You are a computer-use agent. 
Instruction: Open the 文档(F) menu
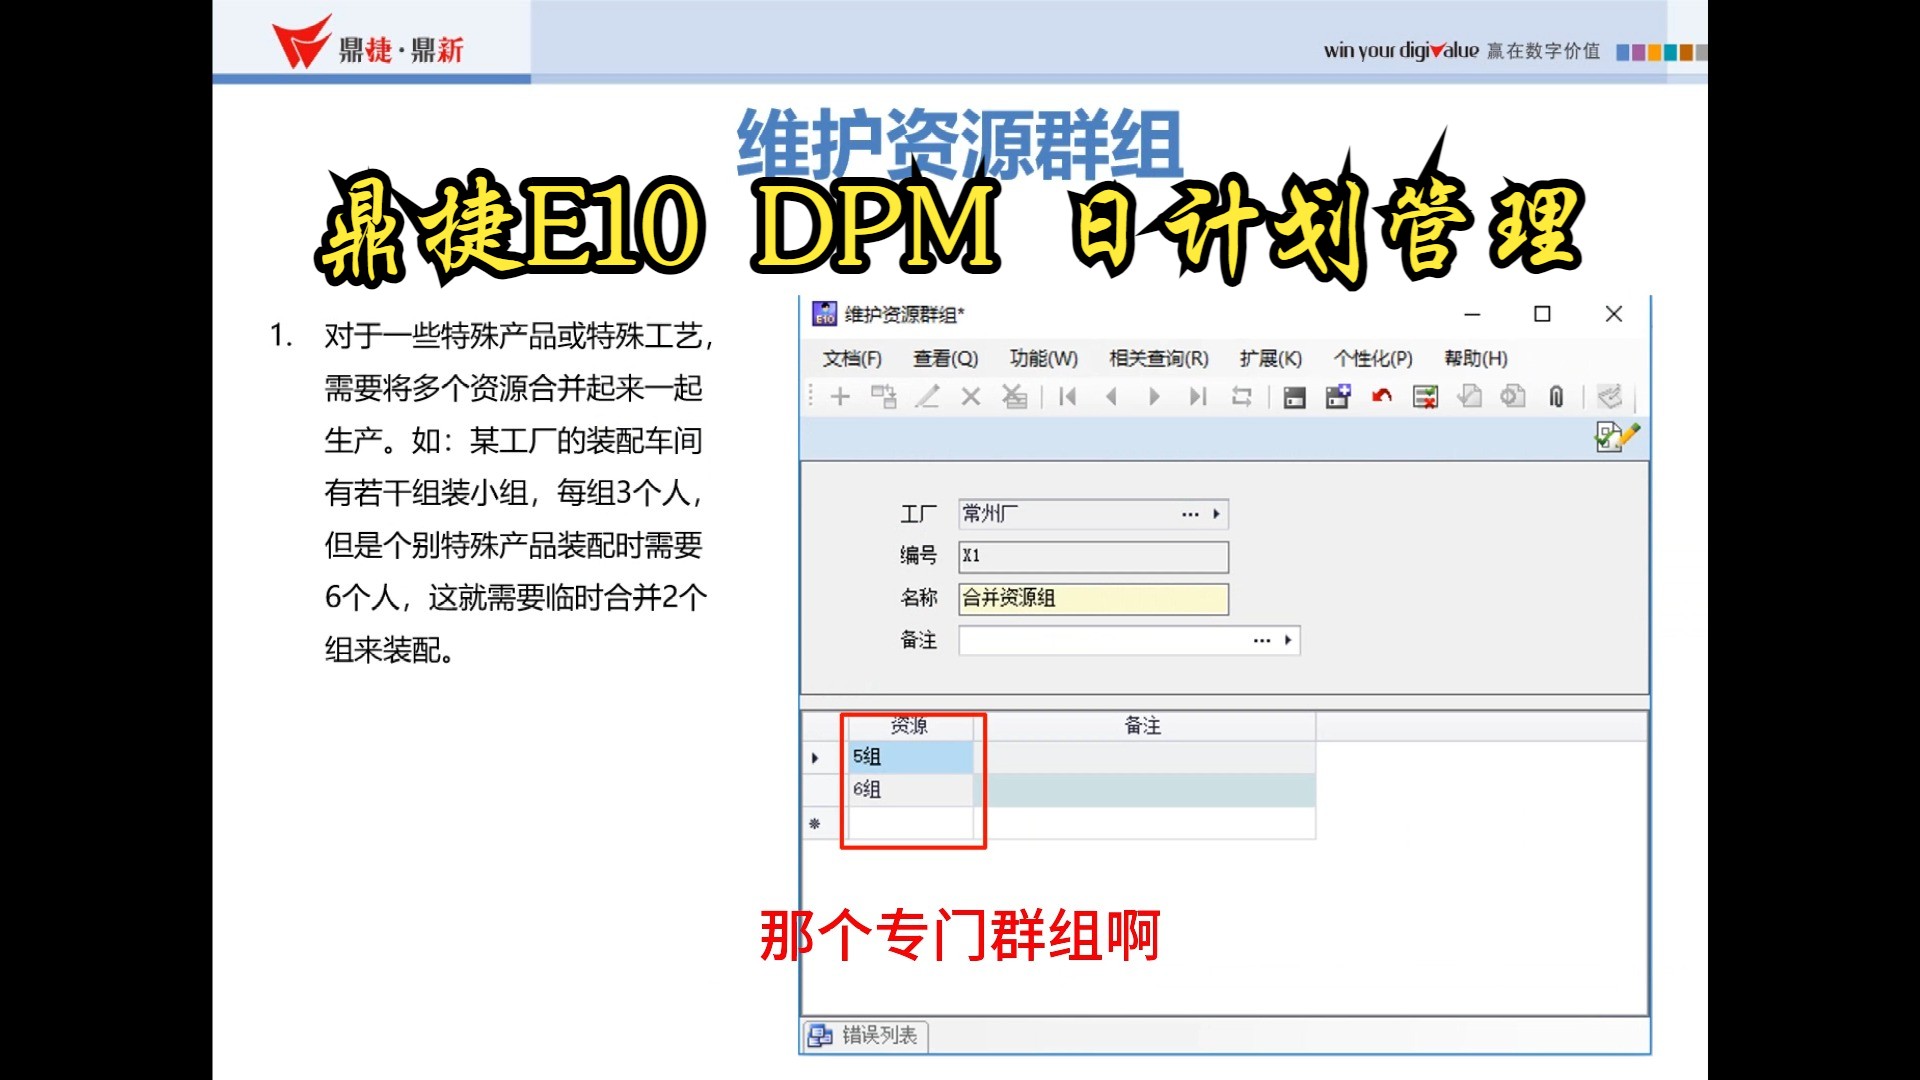pyautogui.click(x=852, y=358)
